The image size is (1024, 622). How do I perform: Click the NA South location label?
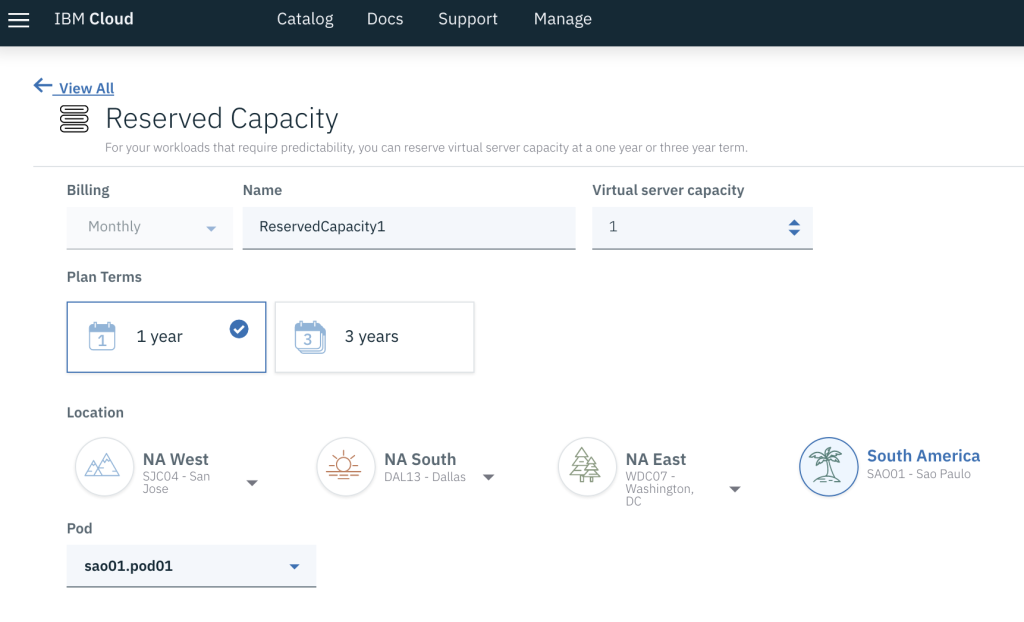(x=420, y=459)
